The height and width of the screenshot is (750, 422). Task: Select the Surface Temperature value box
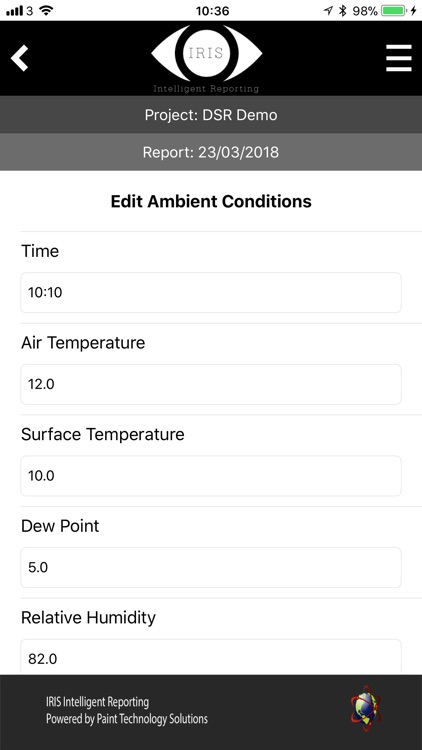[211, 476]
